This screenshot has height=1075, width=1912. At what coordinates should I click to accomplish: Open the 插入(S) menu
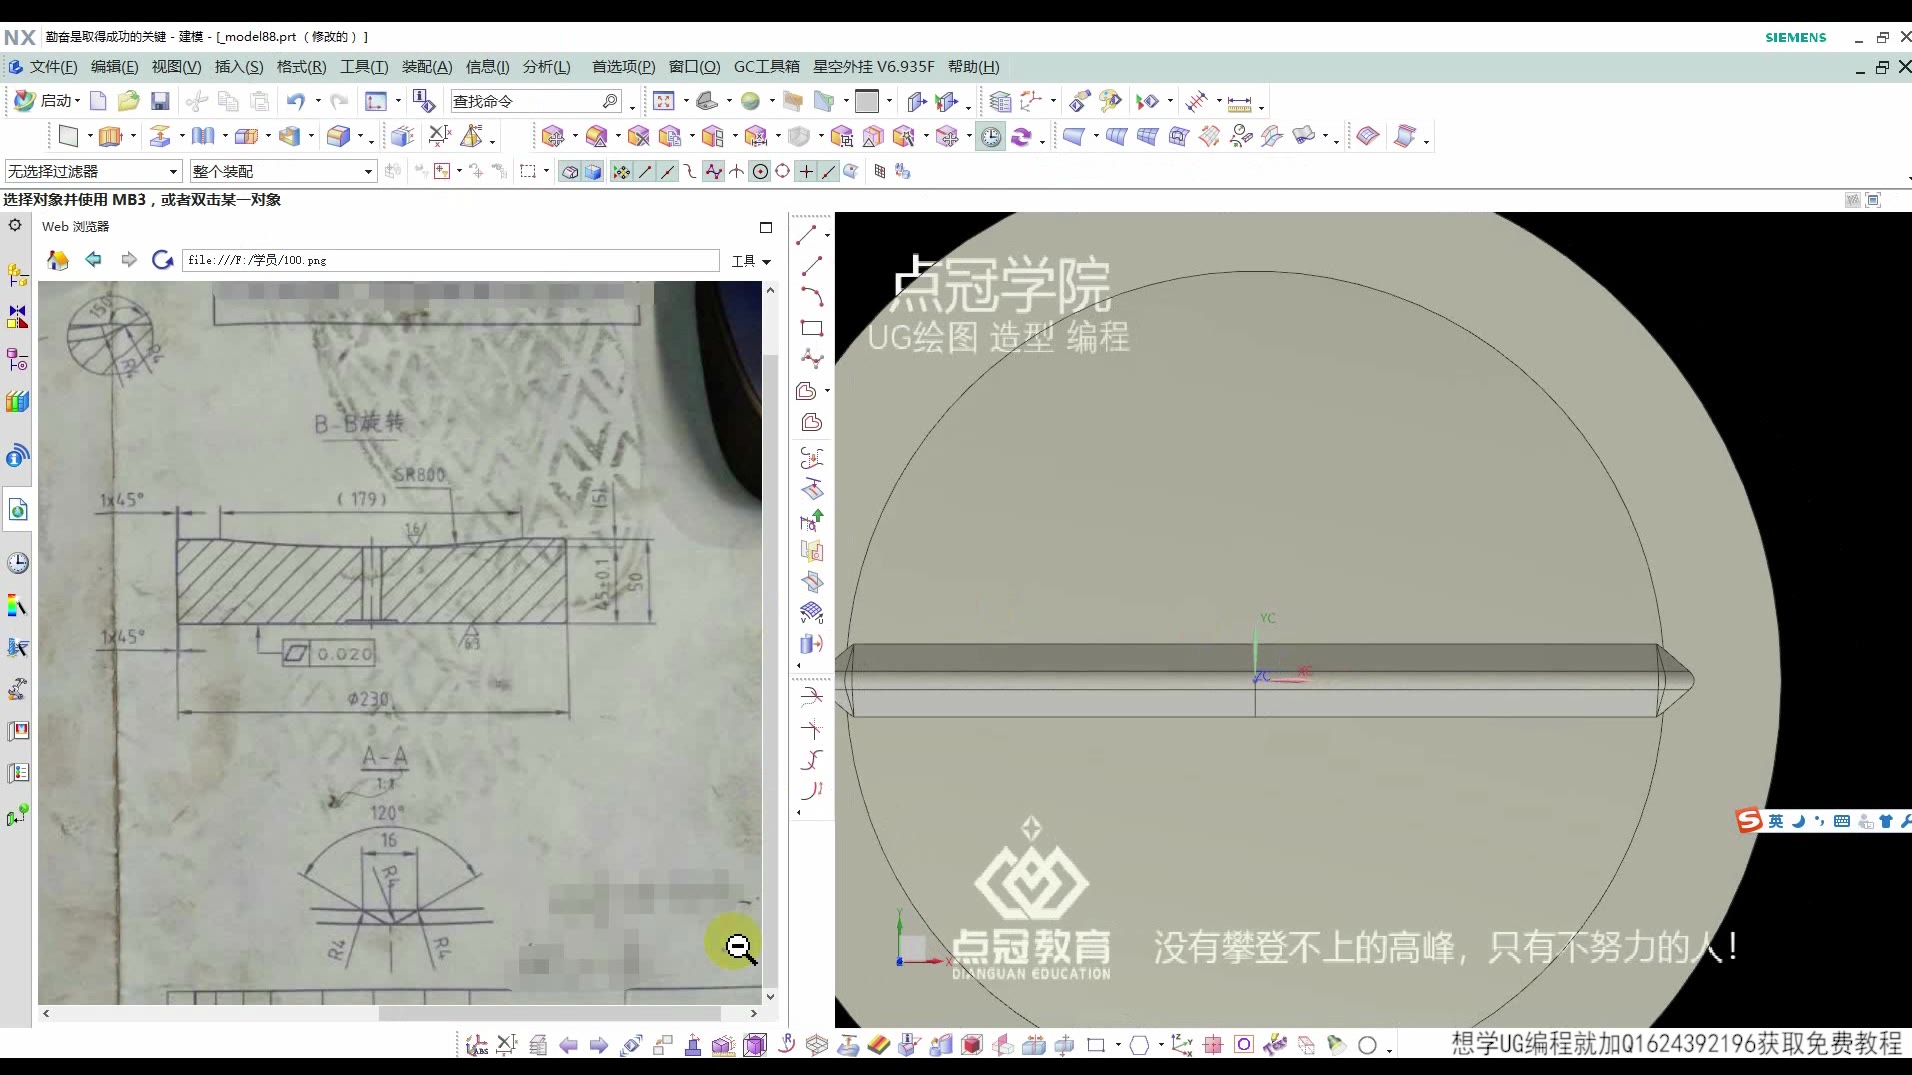coord(239,67)
